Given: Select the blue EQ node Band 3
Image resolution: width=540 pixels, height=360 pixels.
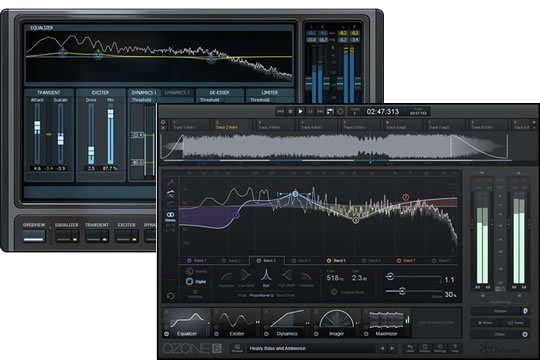Looking at the screenshot, I should pos(295,194).
